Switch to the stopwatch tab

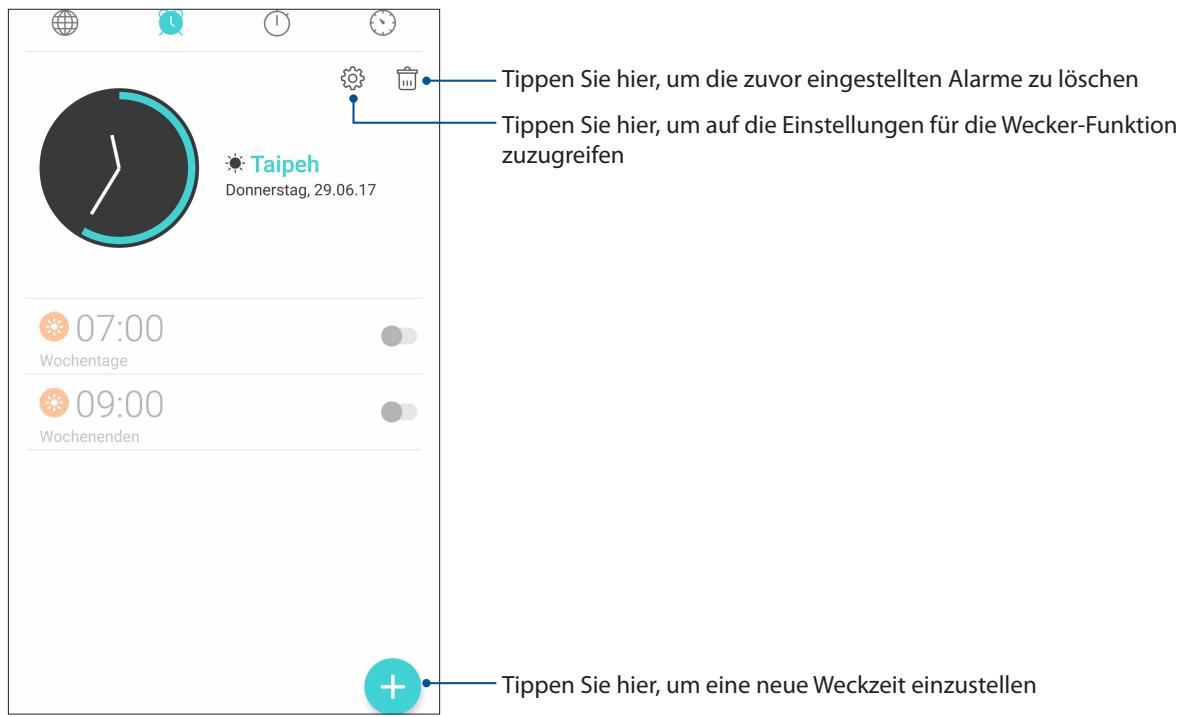click(x=277, y=20)
